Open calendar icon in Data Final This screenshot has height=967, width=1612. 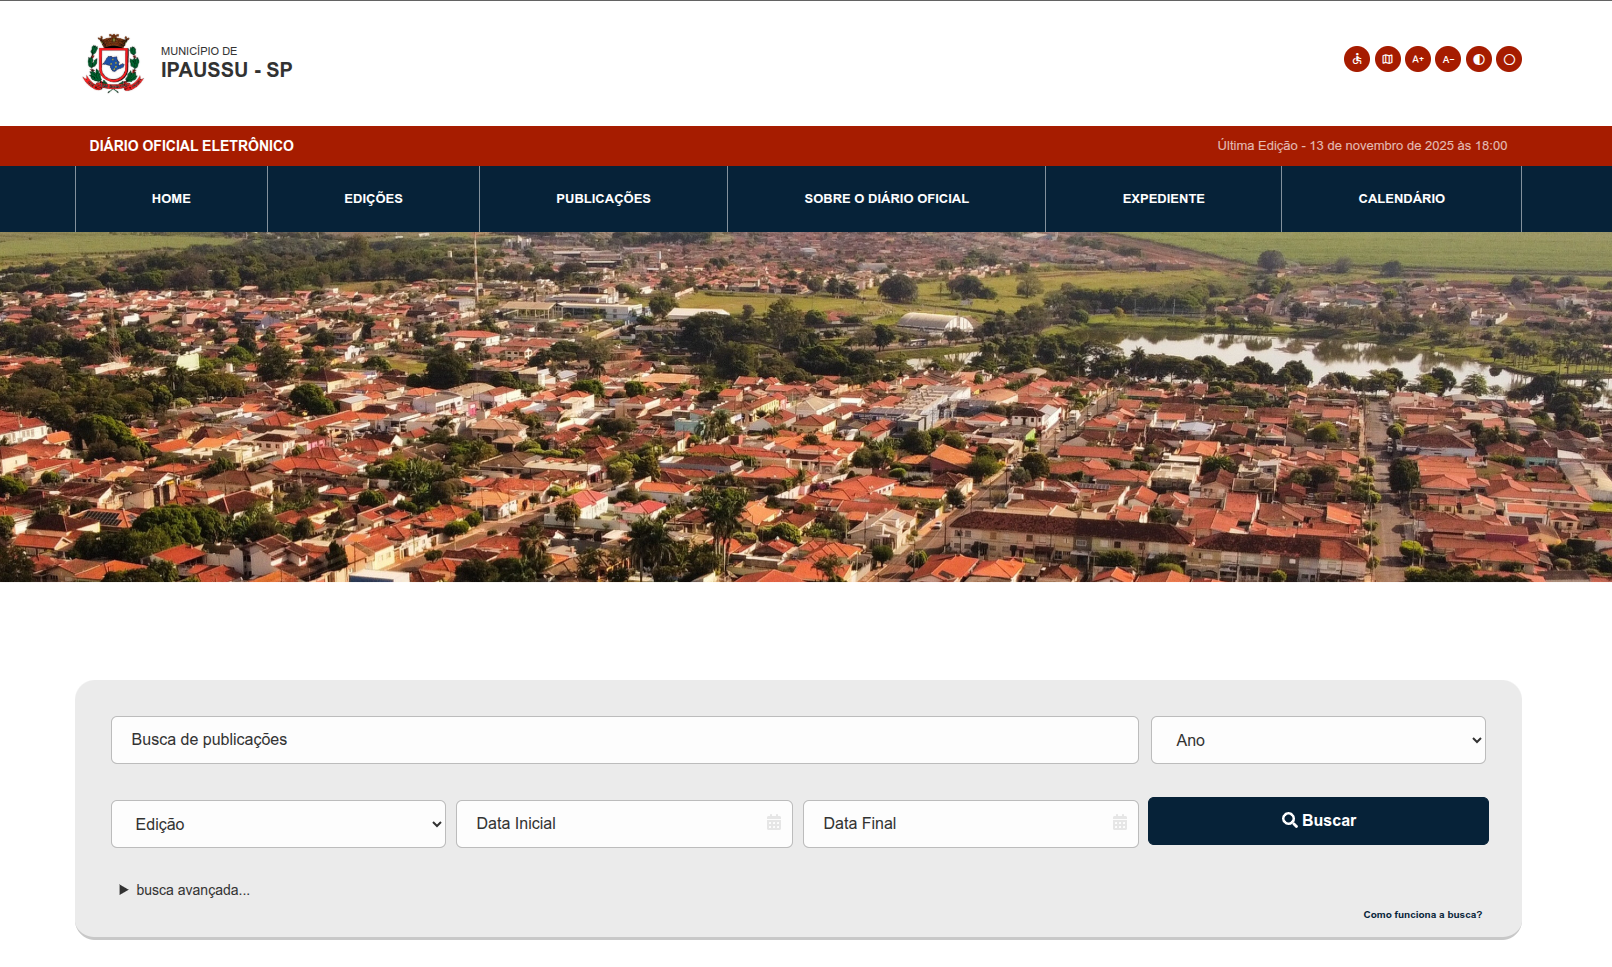1120,823
